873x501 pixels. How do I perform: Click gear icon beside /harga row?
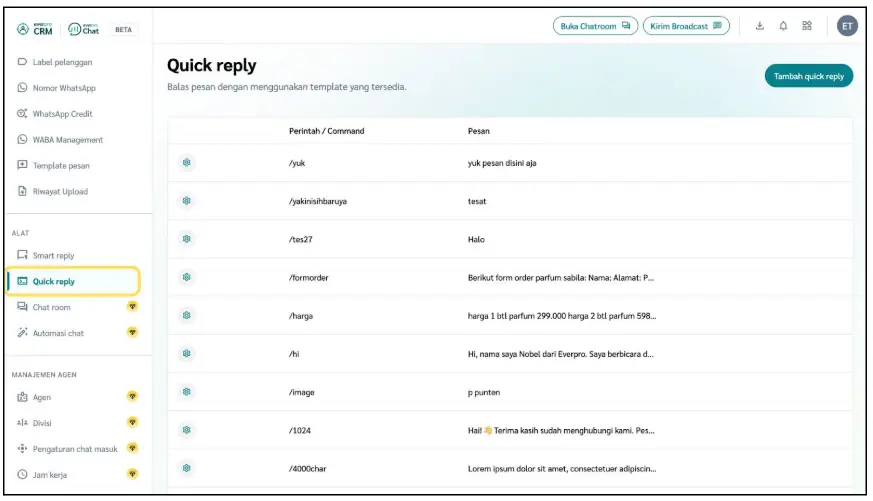[x=186, y=316]
